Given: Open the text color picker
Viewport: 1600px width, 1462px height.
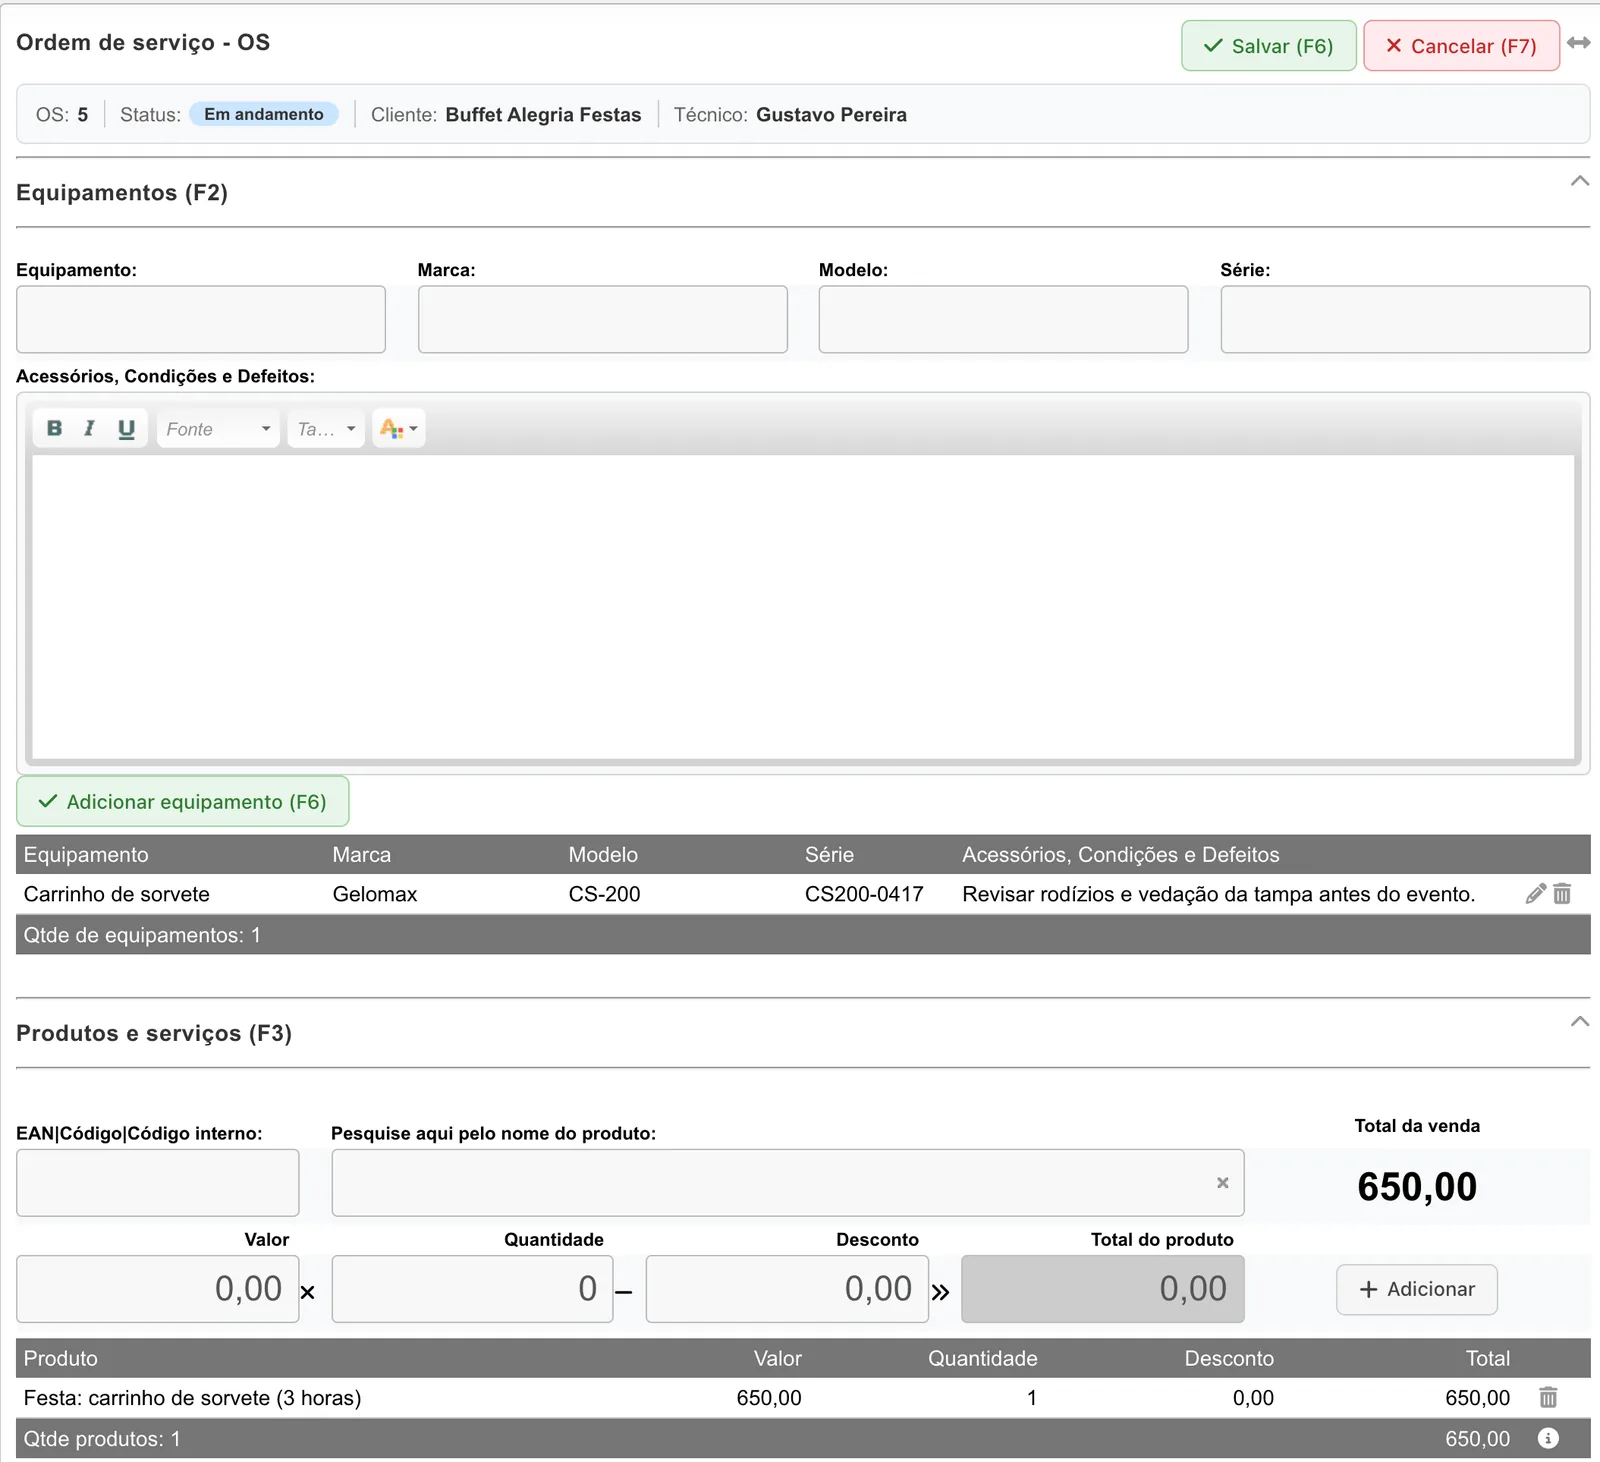Looking at the screenshot, I should point(398,428).
